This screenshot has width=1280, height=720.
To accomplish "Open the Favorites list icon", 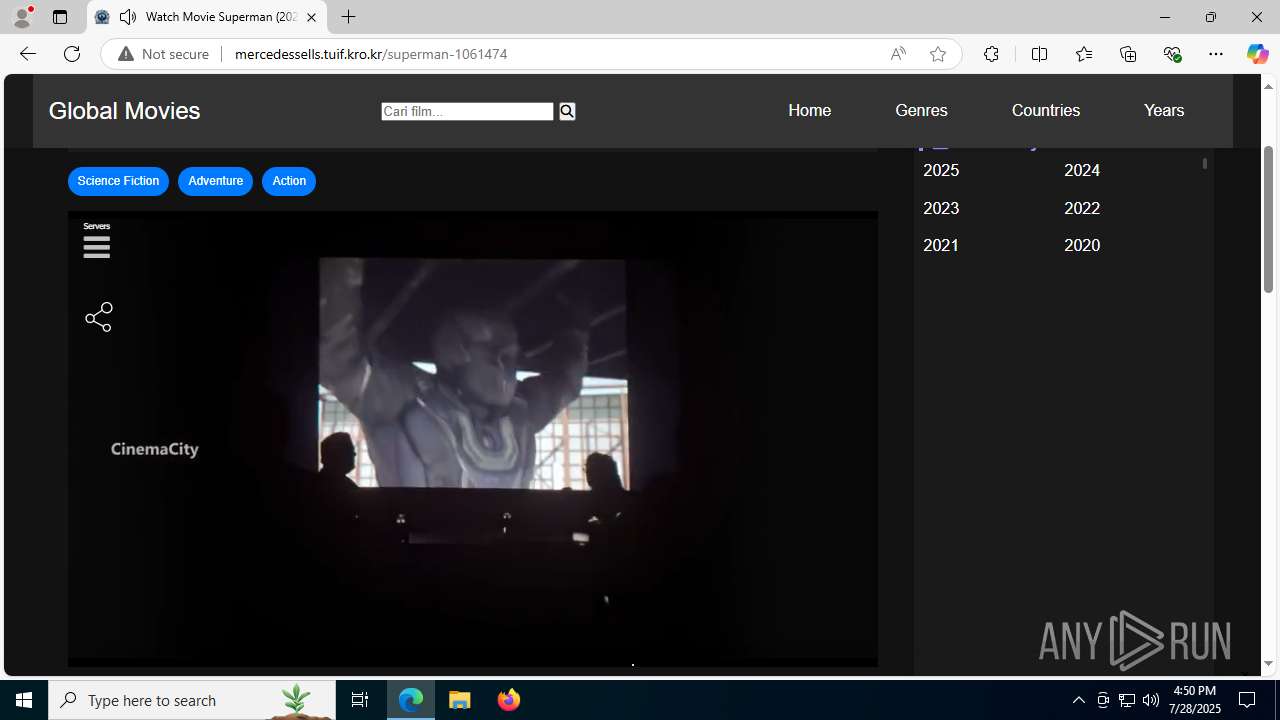I will [1084, 54].
